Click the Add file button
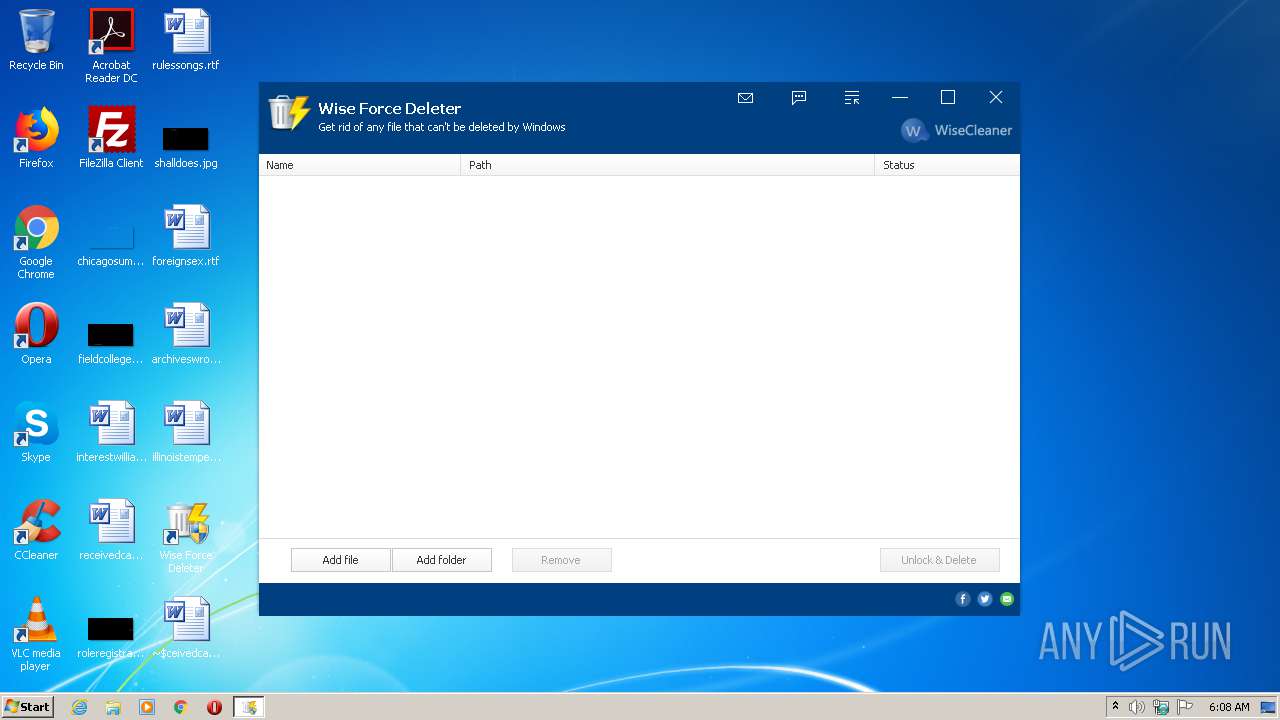 [x=340, y=560]
